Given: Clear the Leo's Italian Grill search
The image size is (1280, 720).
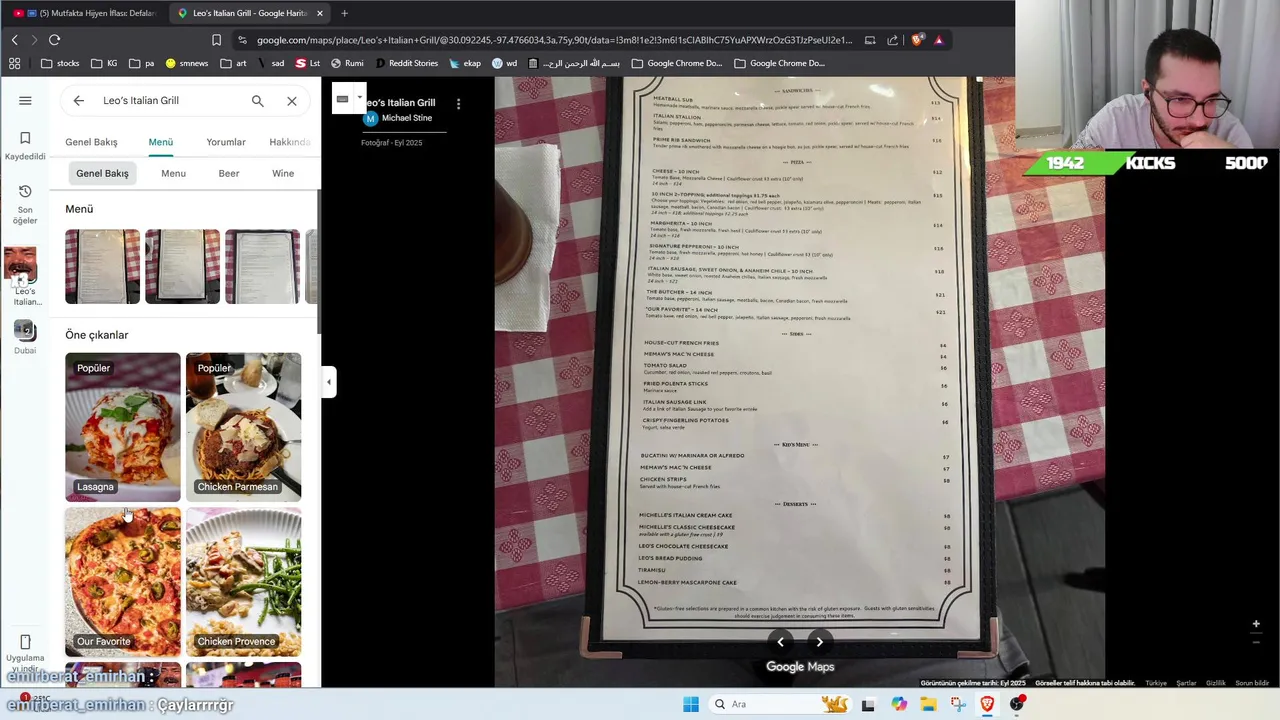Looking at the screenshot, I should pos(291,101).
